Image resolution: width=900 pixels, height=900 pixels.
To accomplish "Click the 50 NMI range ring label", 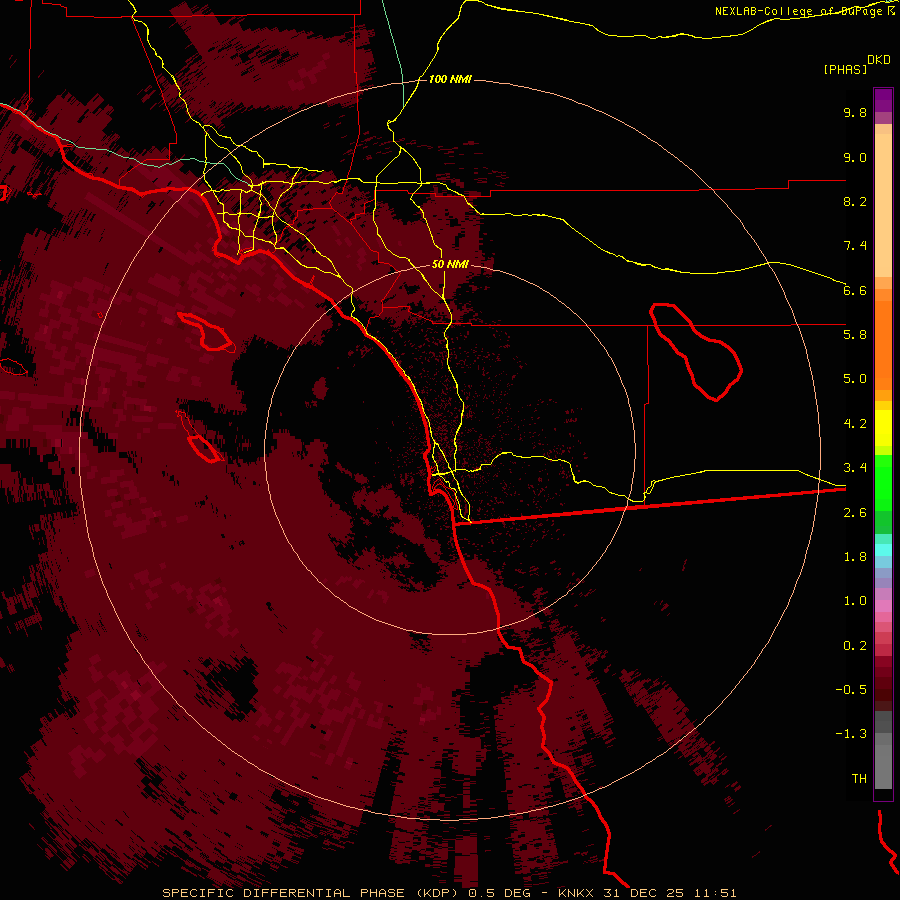I will [x=450, y=264].
